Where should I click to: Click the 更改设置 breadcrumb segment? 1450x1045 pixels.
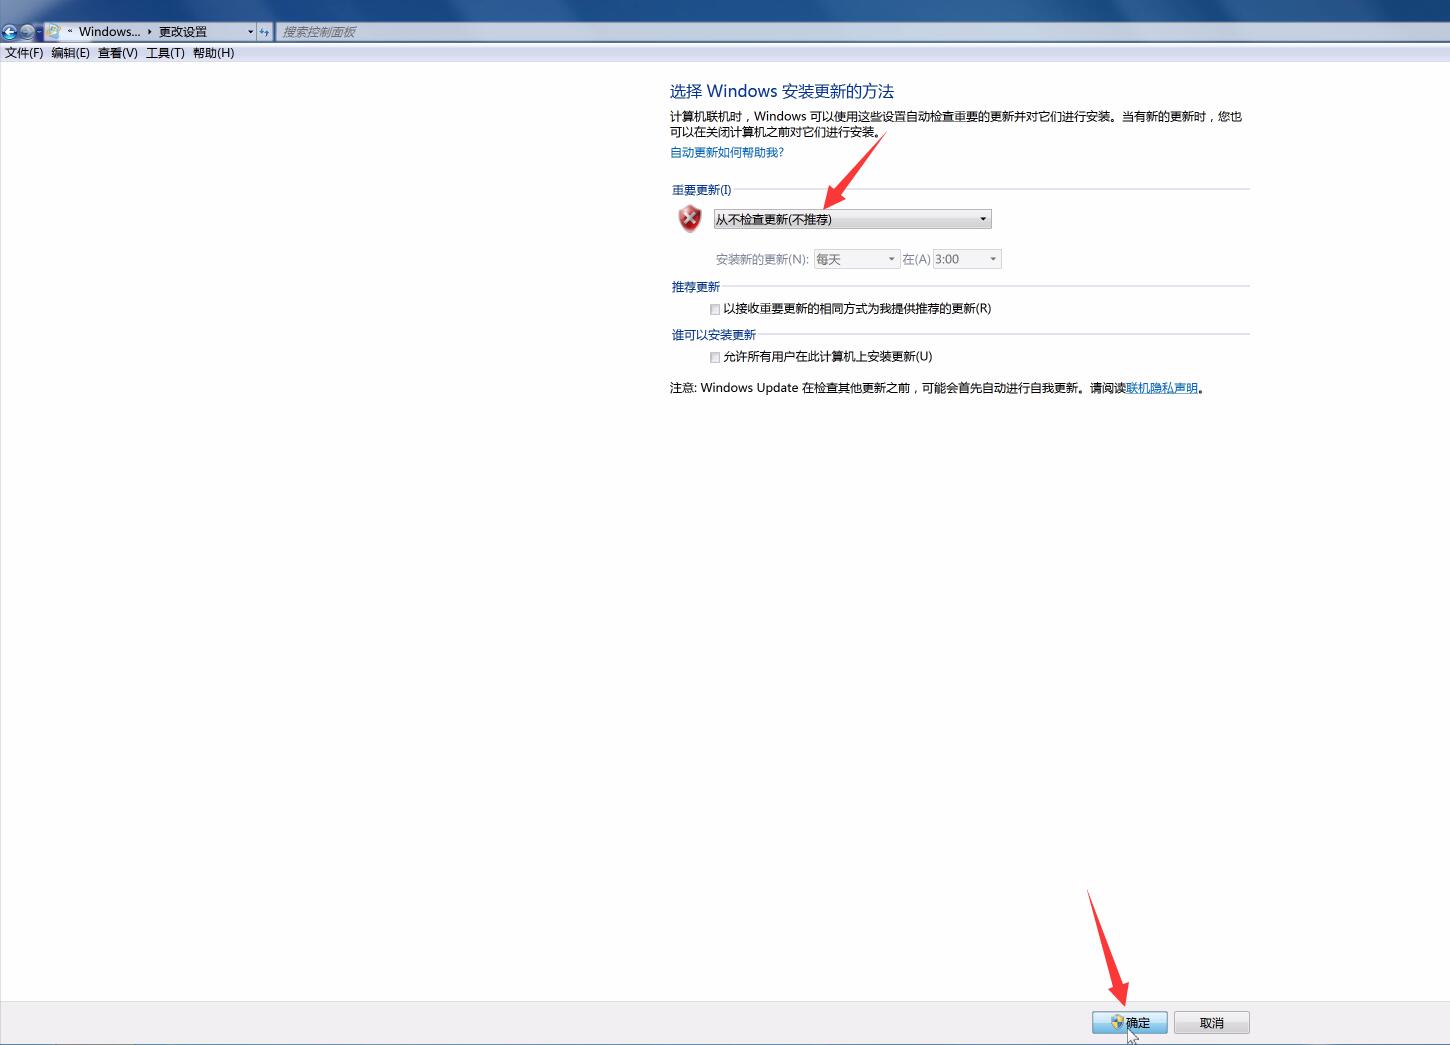tap(183, 32)
